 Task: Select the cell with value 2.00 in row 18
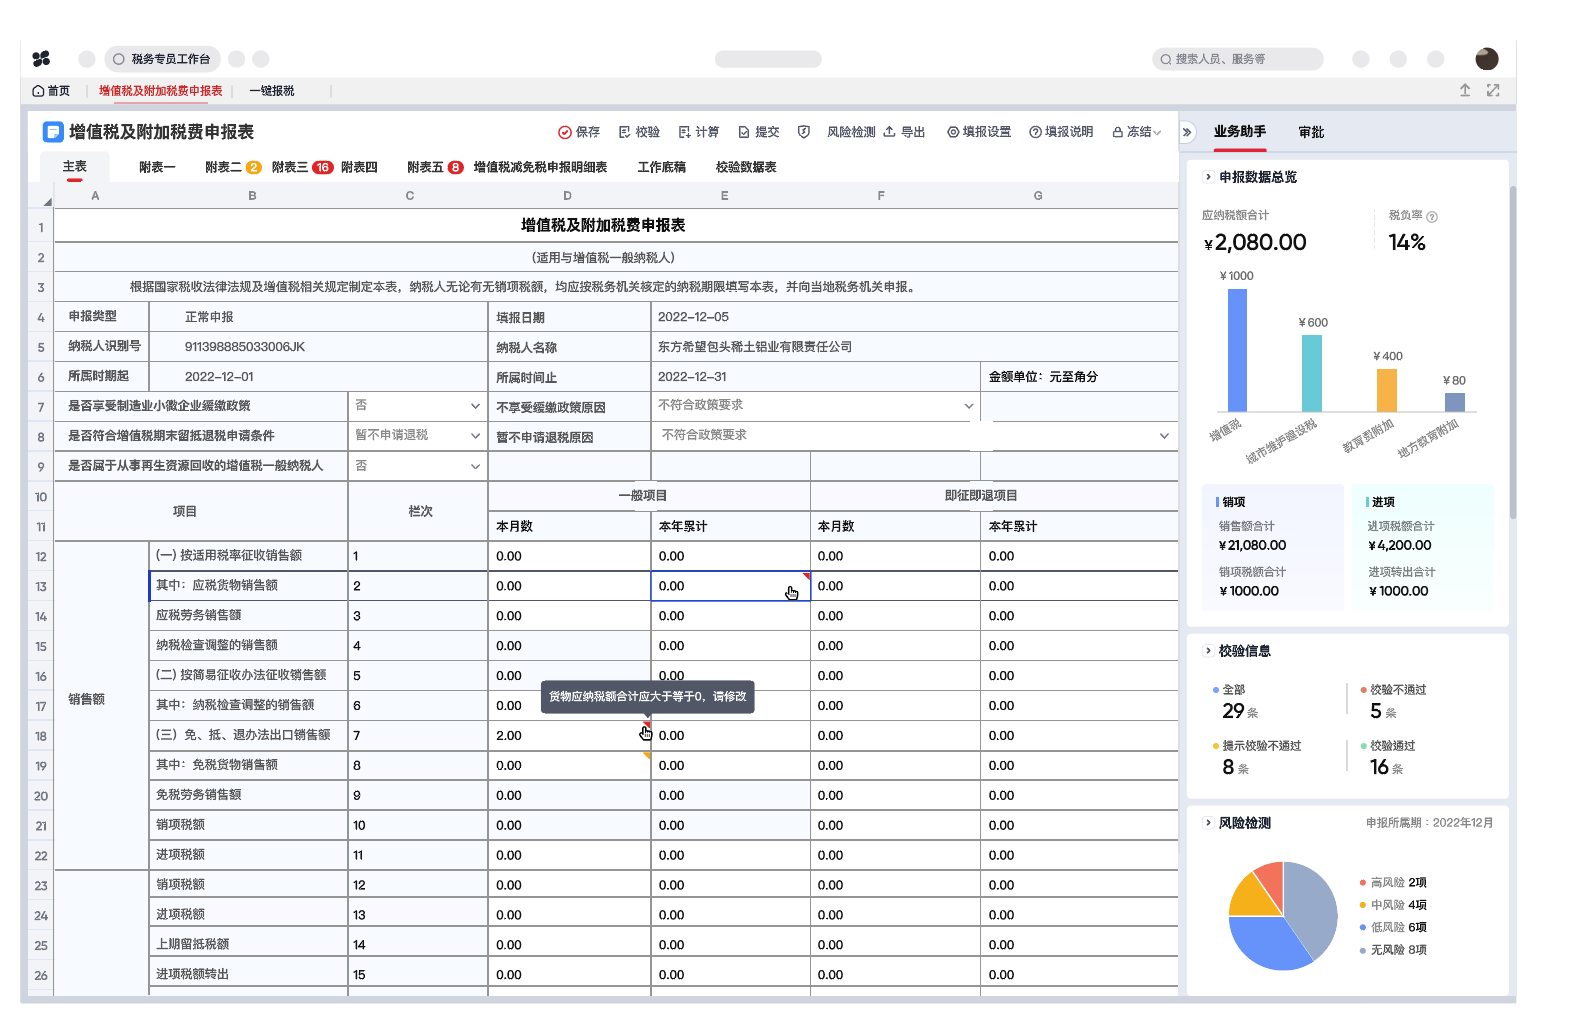(x=569, y=736)
